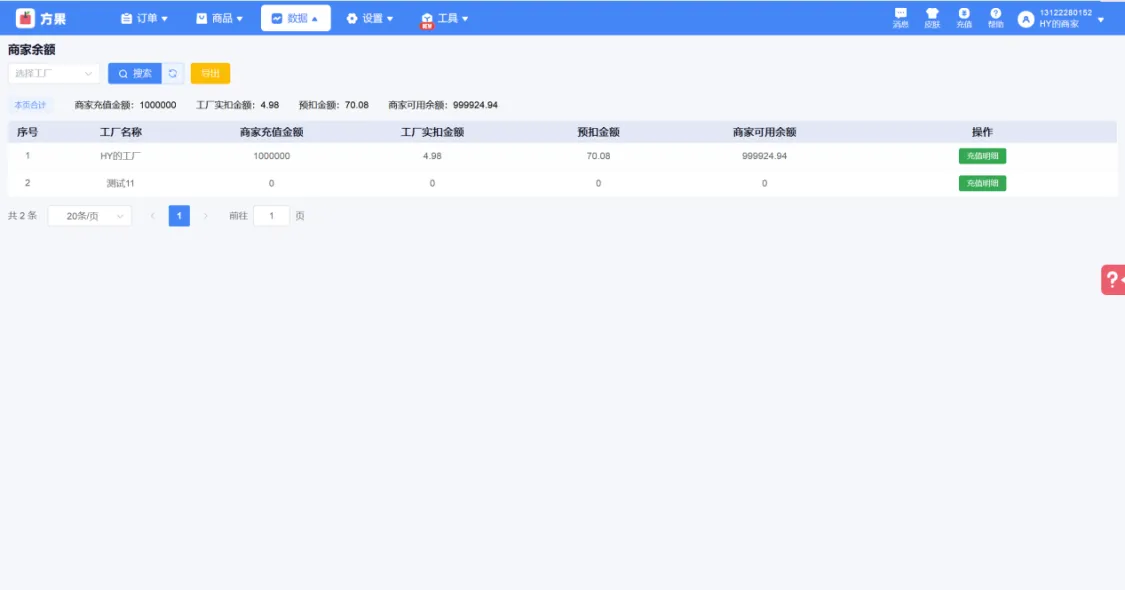Open the 20条/页 page size dropdown
The image size is (1125, 590).
90,216
